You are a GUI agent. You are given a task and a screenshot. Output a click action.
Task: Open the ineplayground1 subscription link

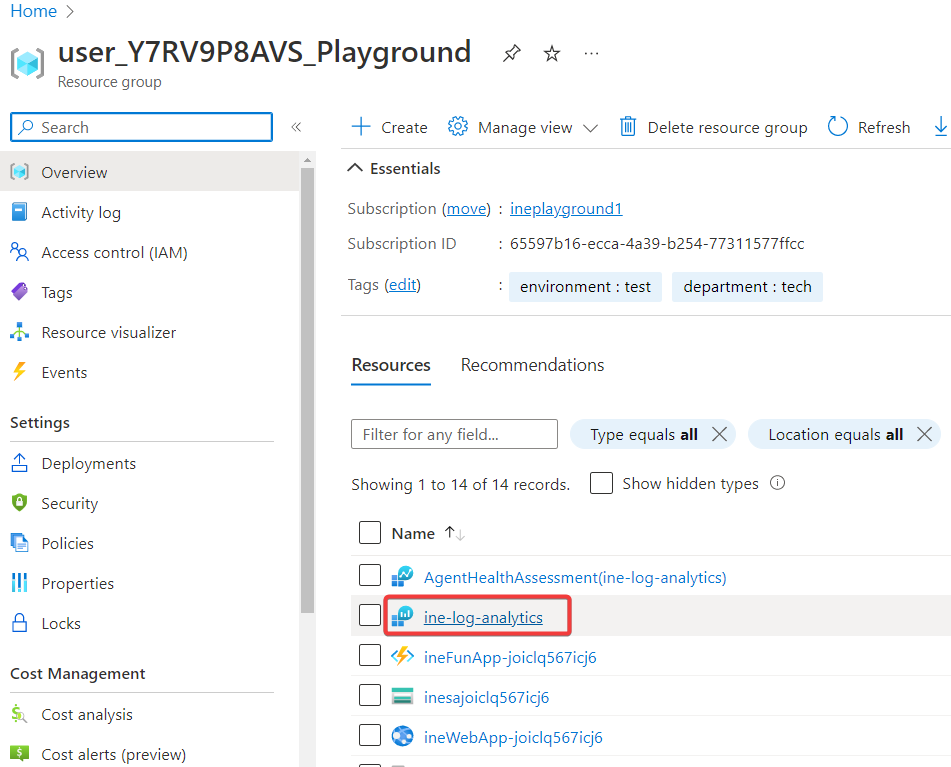(x=566, y=209)
